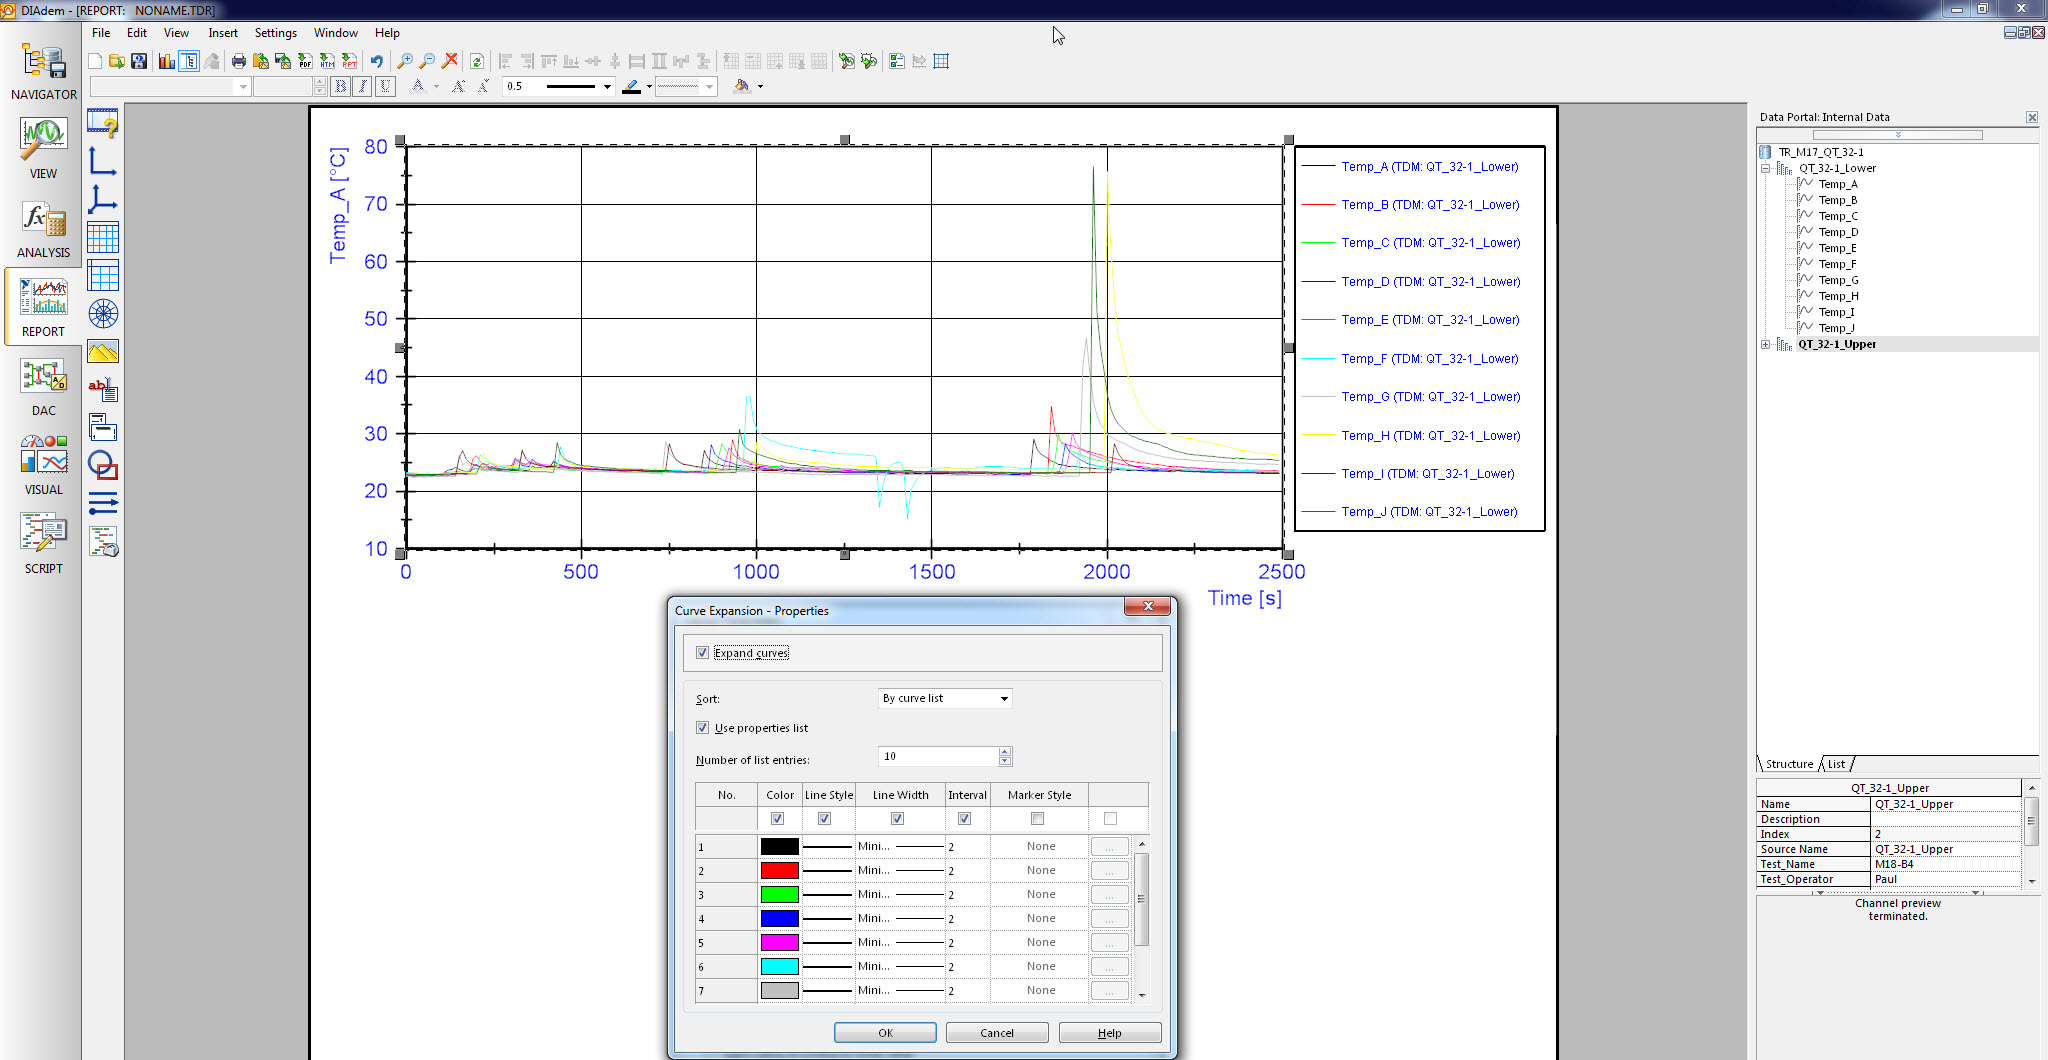The image size is (2048, 1060).
Task: Collapse the QT_32-1_Lower group
Action: [1766, 168]
